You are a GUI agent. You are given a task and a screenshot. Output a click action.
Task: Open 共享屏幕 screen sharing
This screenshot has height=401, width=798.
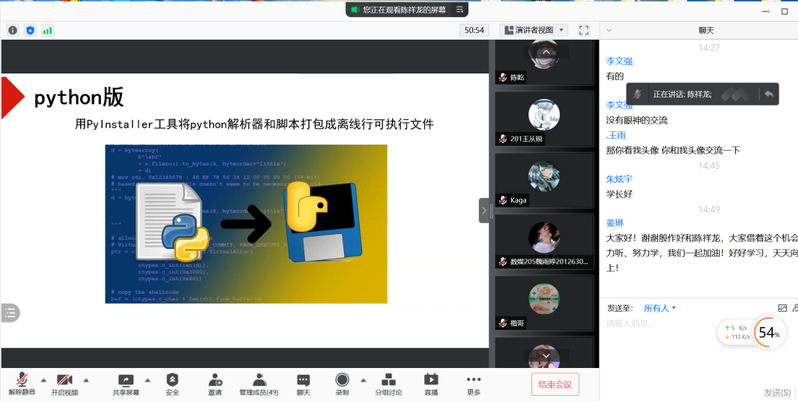pyautogui.click(x=125, y=379)
